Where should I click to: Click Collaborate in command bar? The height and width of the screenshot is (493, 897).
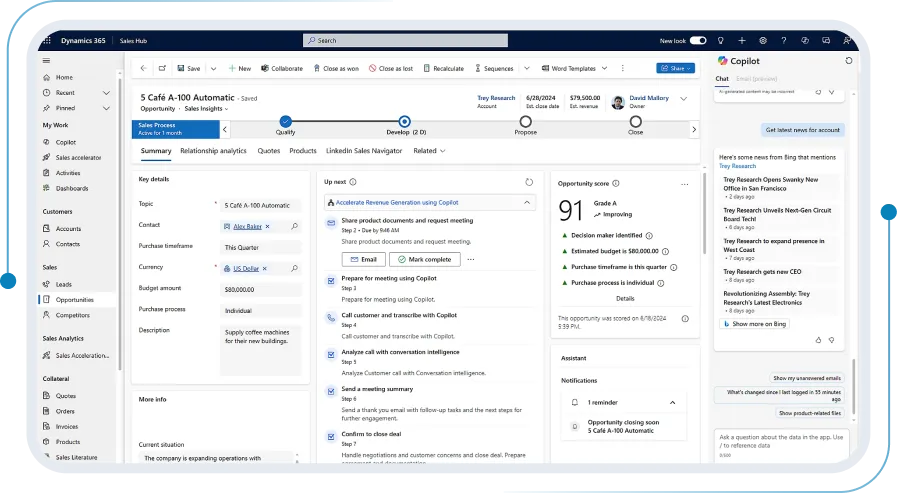pyautogui.click(x=282, y=68)
